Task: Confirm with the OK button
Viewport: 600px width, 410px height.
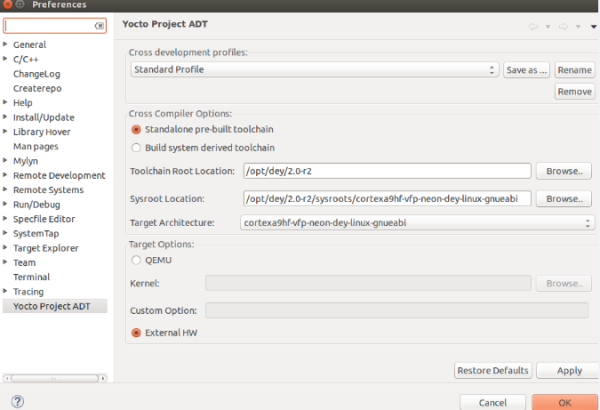Action: 564,403
